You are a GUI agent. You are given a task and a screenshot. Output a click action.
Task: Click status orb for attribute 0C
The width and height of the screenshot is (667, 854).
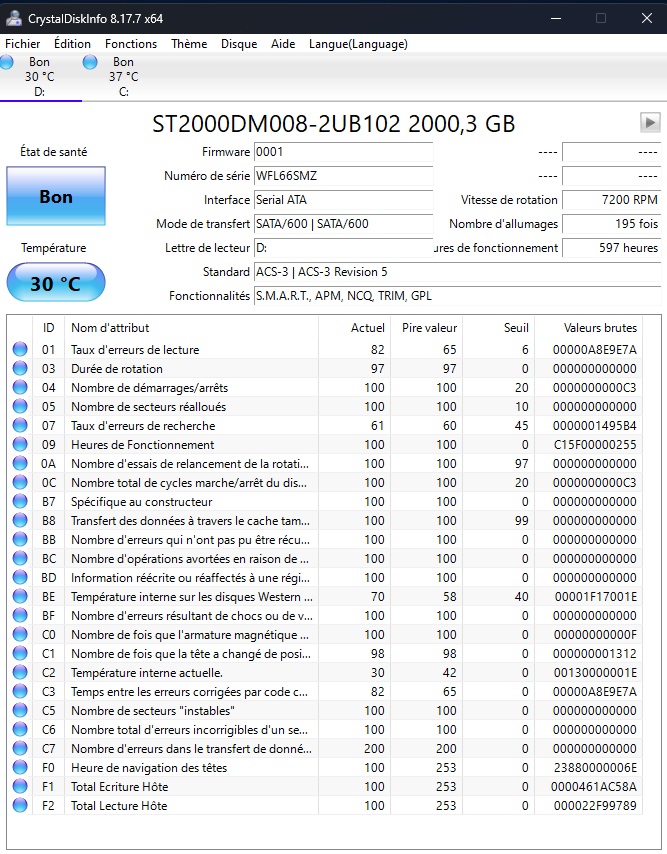coord(20,483)
